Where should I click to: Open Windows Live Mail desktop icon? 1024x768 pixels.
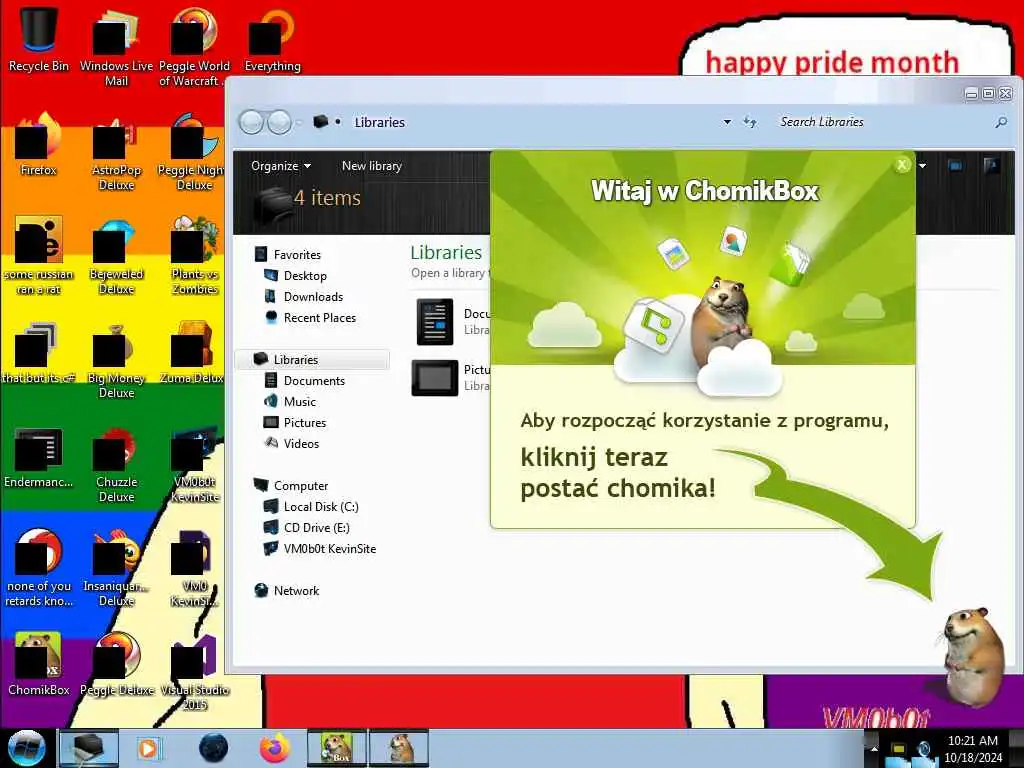click(116, 46)
